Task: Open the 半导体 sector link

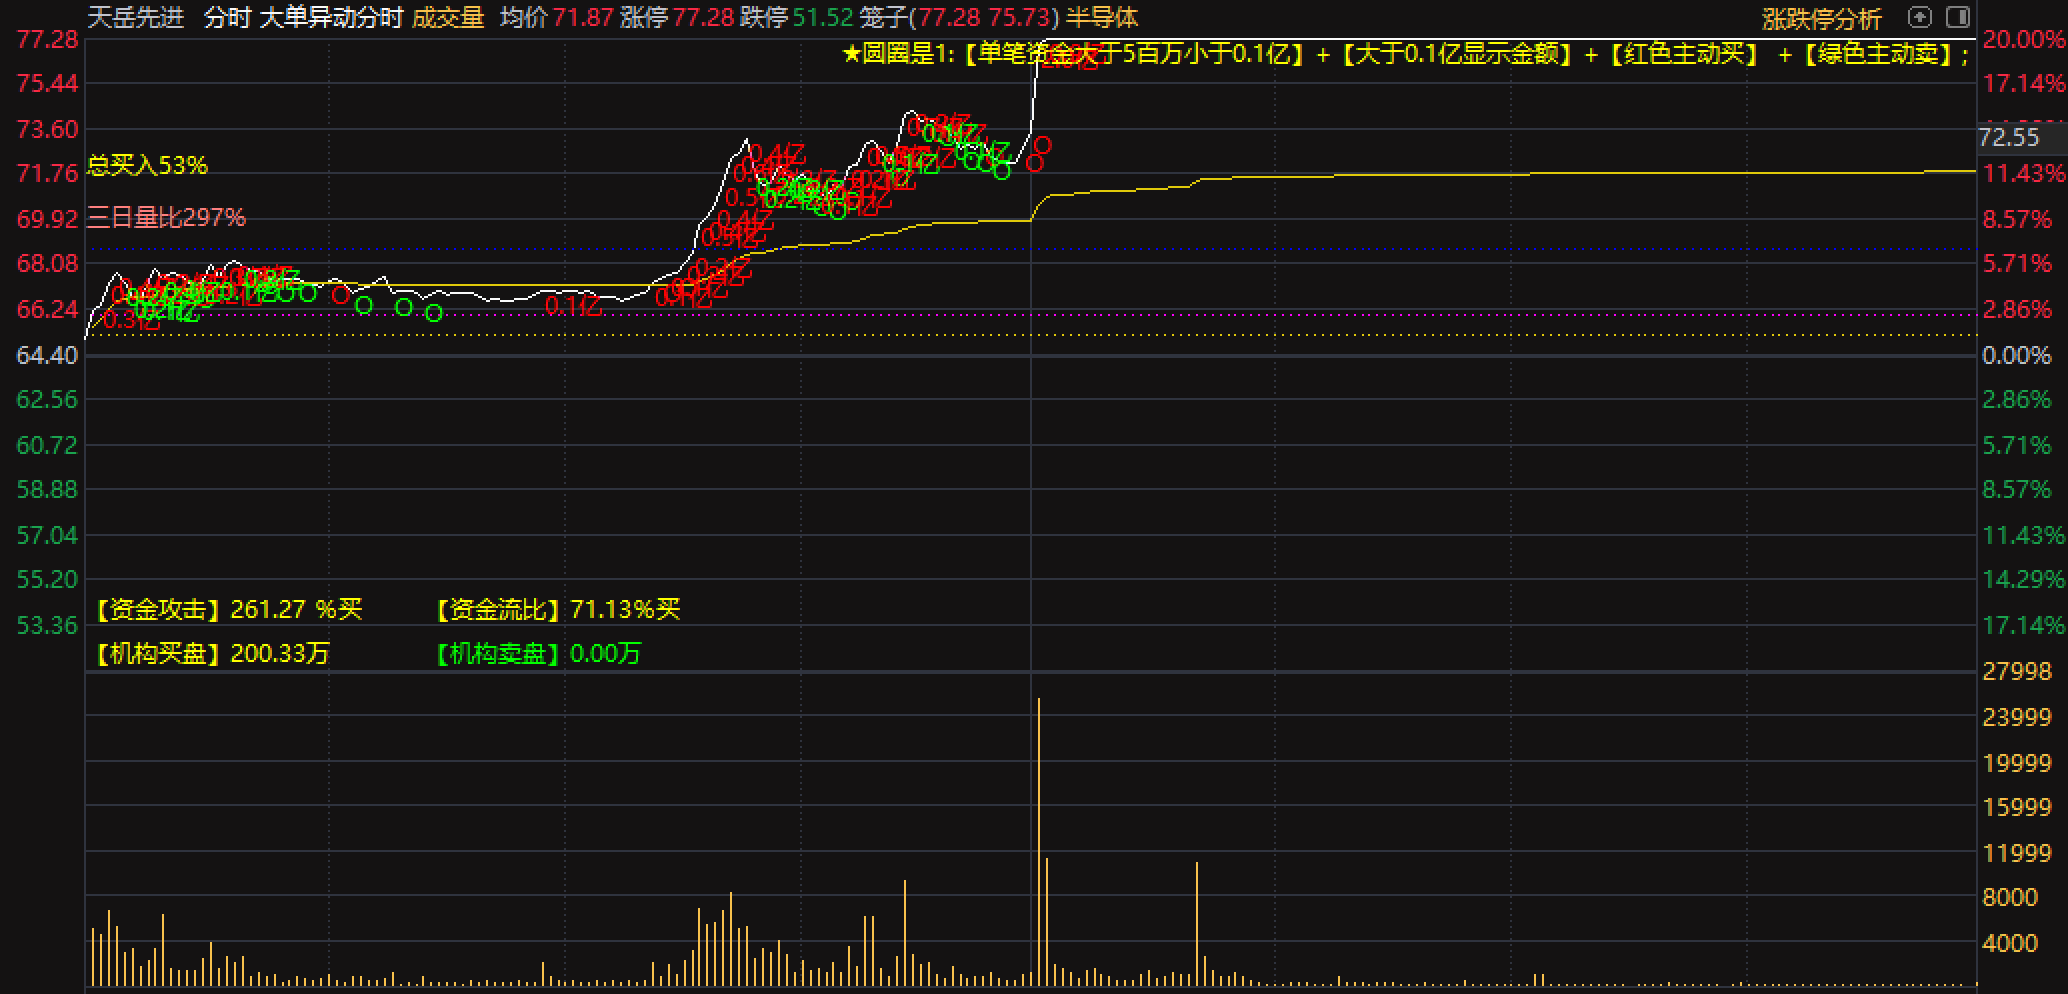Action: [x=1102, y=17]
